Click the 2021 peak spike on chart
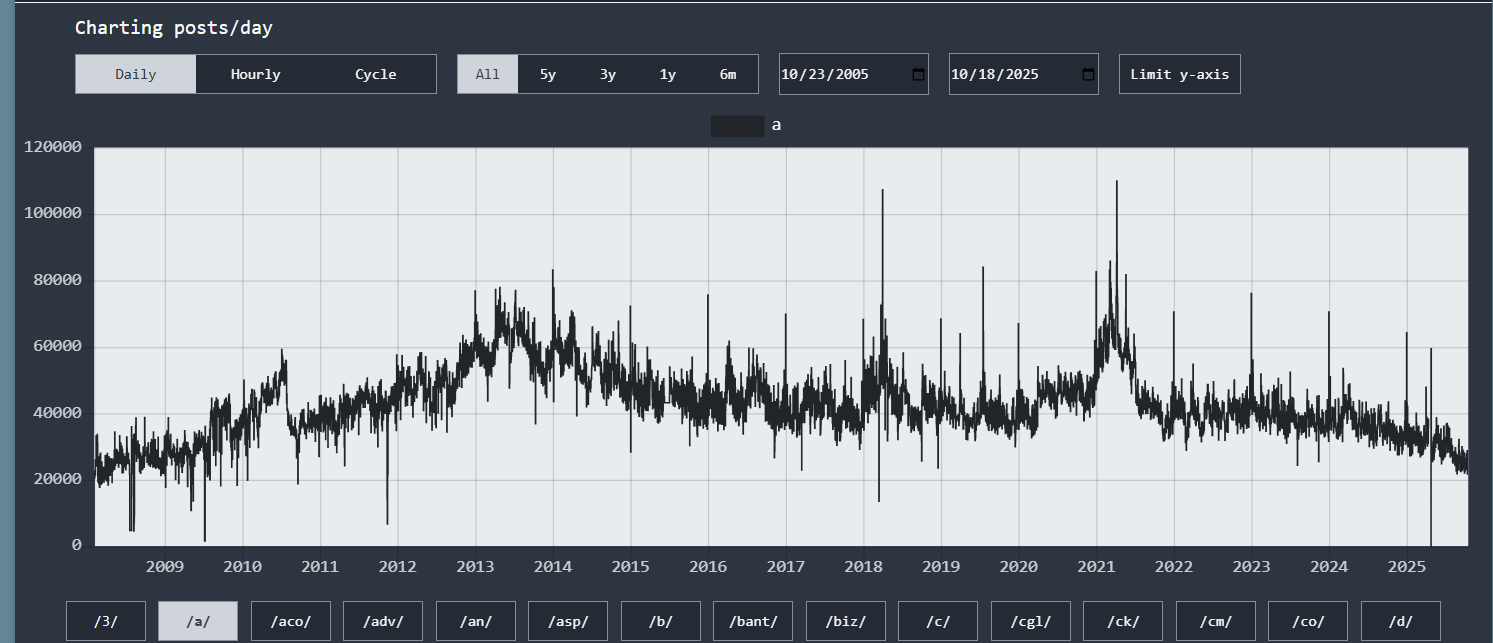Viewport: 1493px width, 643px height. 1117,183
